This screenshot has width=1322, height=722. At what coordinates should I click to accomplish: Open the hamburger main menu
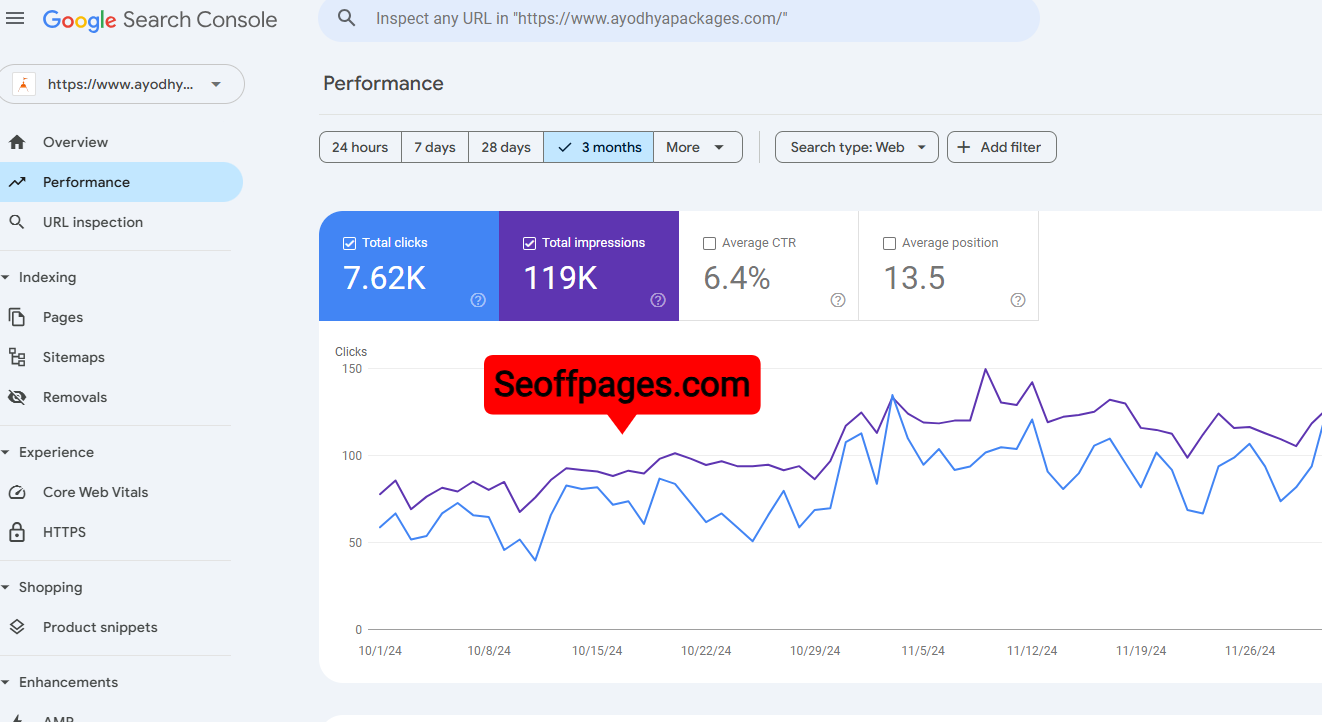point(15,19)
